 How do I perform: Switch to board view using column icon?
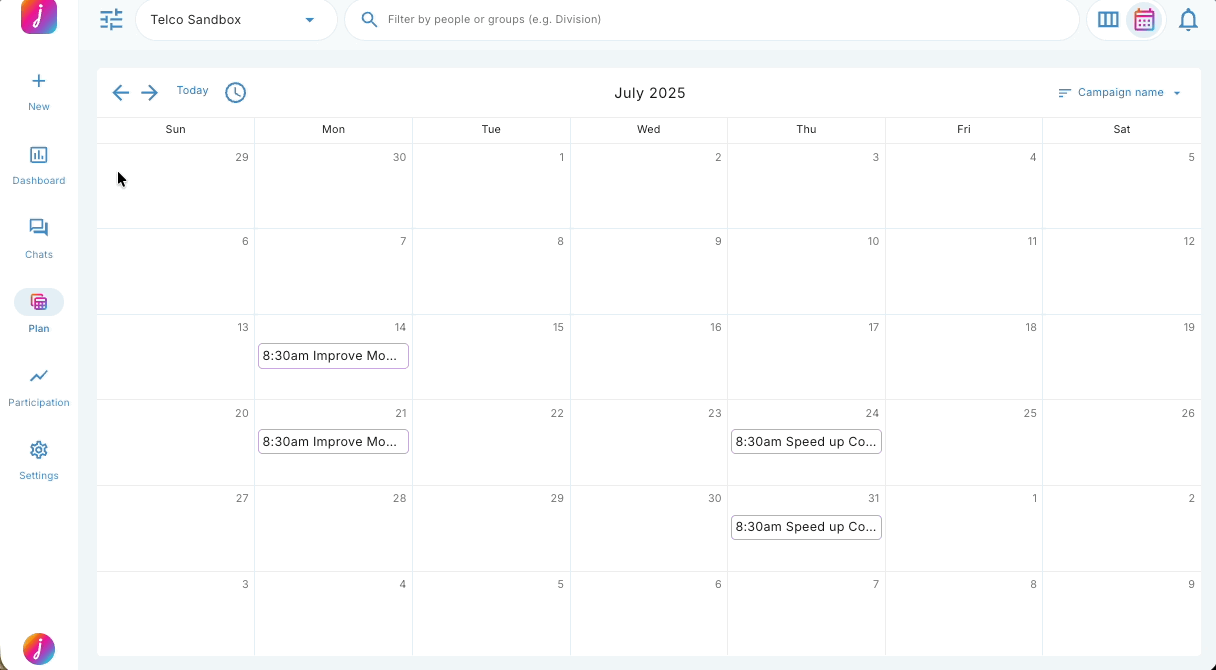pos(1108,19)
